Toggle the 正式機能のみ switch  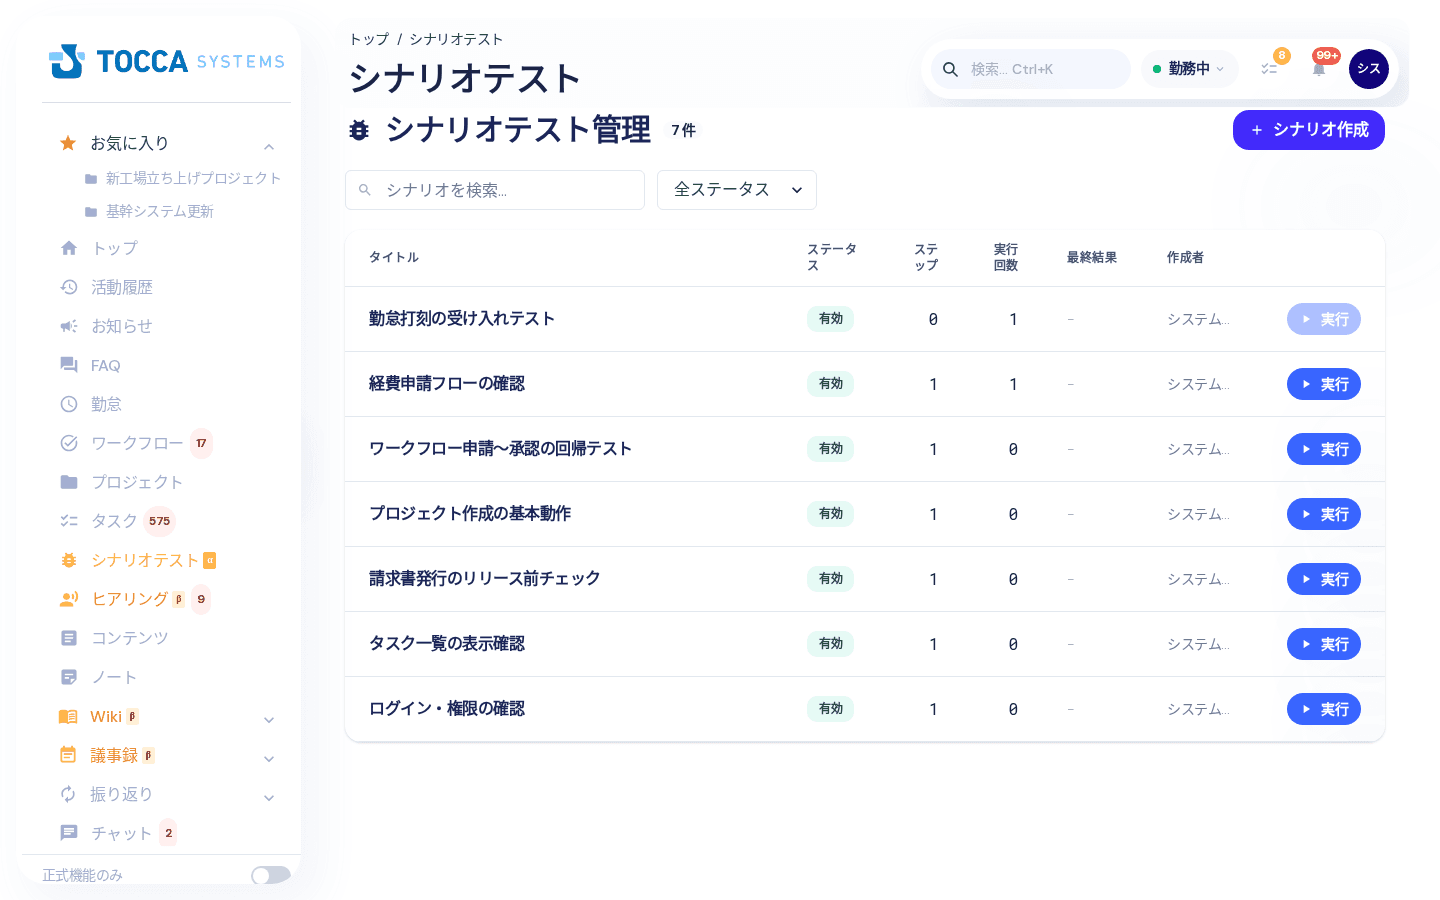tap(271, 875)
